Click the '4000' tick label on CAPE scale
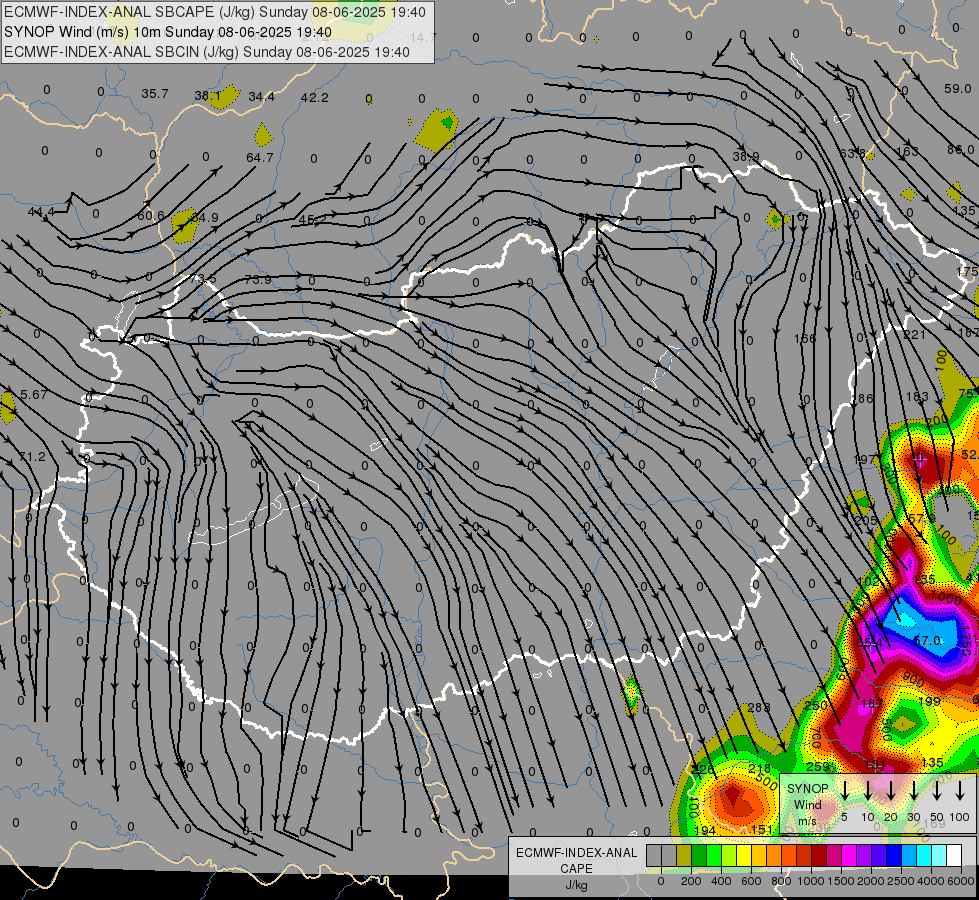 point(931,881)
